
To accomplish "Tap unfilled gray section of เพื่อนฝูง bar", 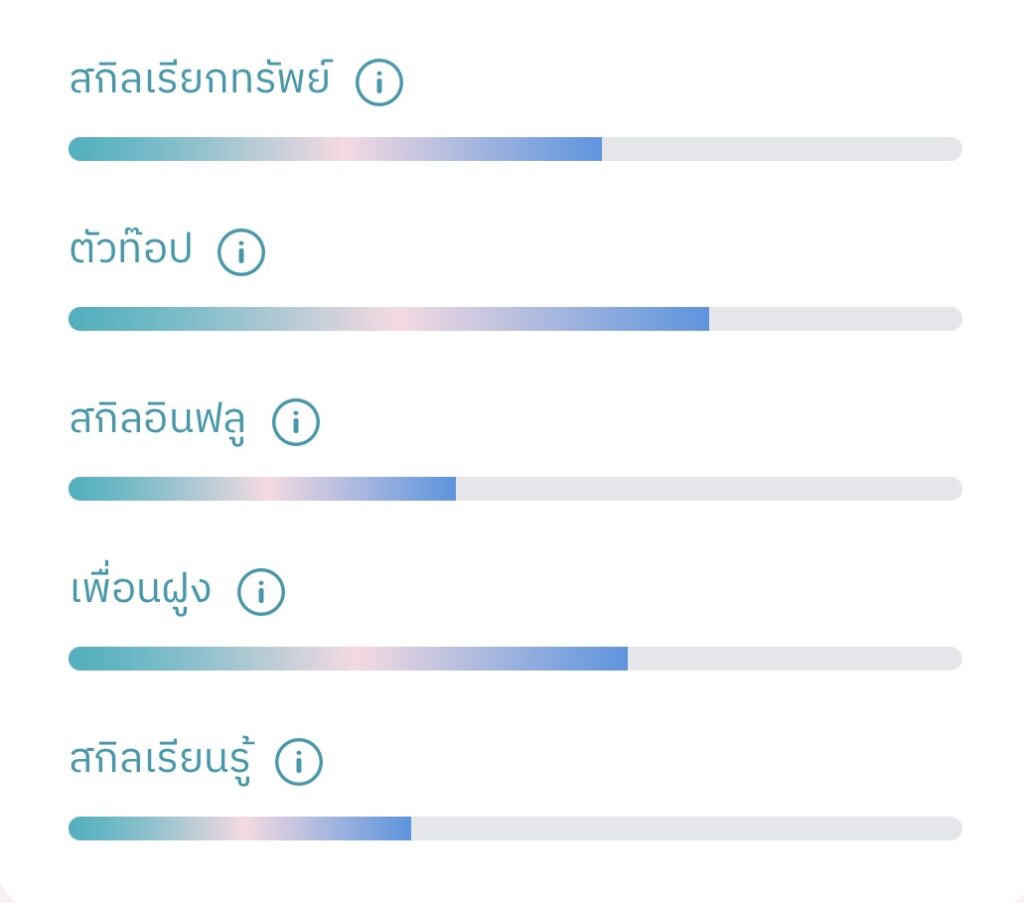I will pyautogui.click(x=795, y=659).
